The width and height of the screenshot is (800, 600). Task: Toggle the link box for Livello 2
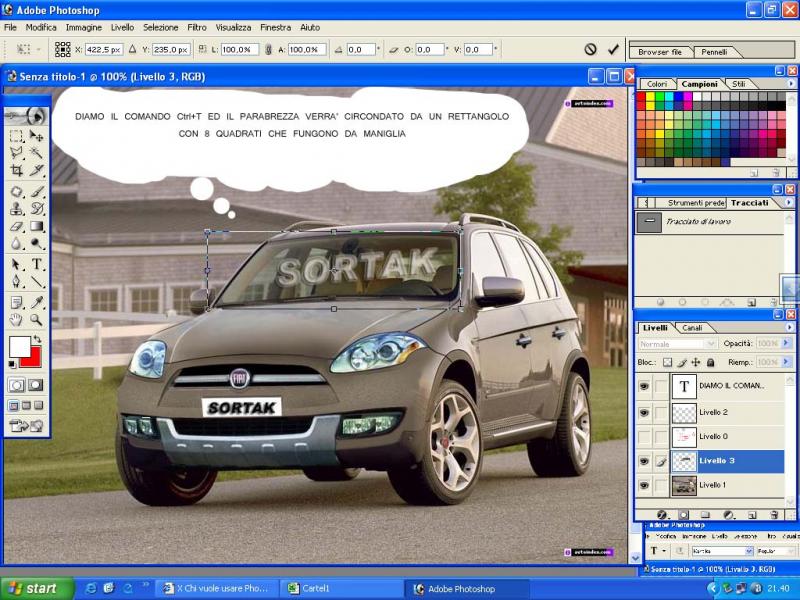point(661,412)
